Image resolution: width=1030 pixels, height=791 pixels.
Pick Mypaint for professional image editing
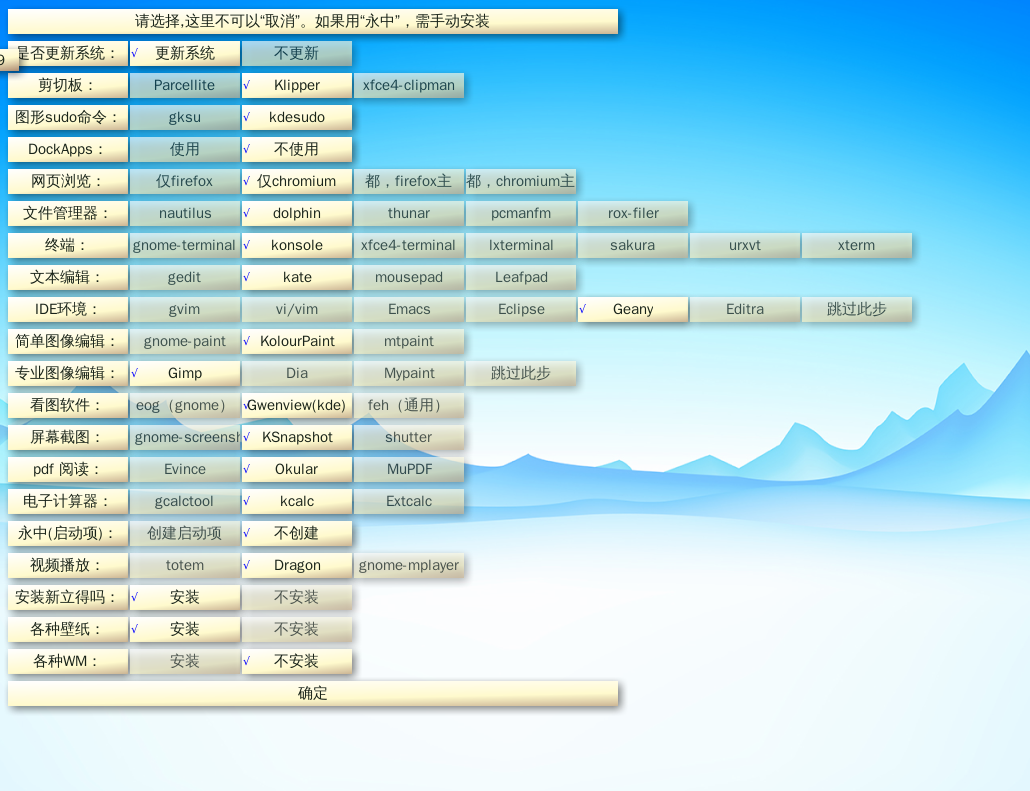tap(409, 373)
